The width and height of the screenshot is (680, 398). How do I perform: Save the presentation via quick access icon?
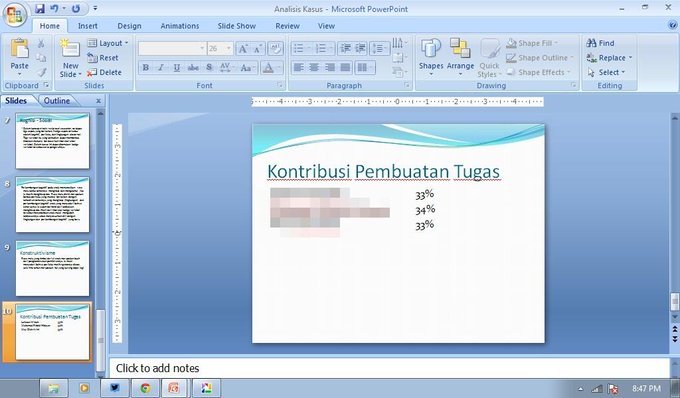pyautogui.click(x=40, y=9)
